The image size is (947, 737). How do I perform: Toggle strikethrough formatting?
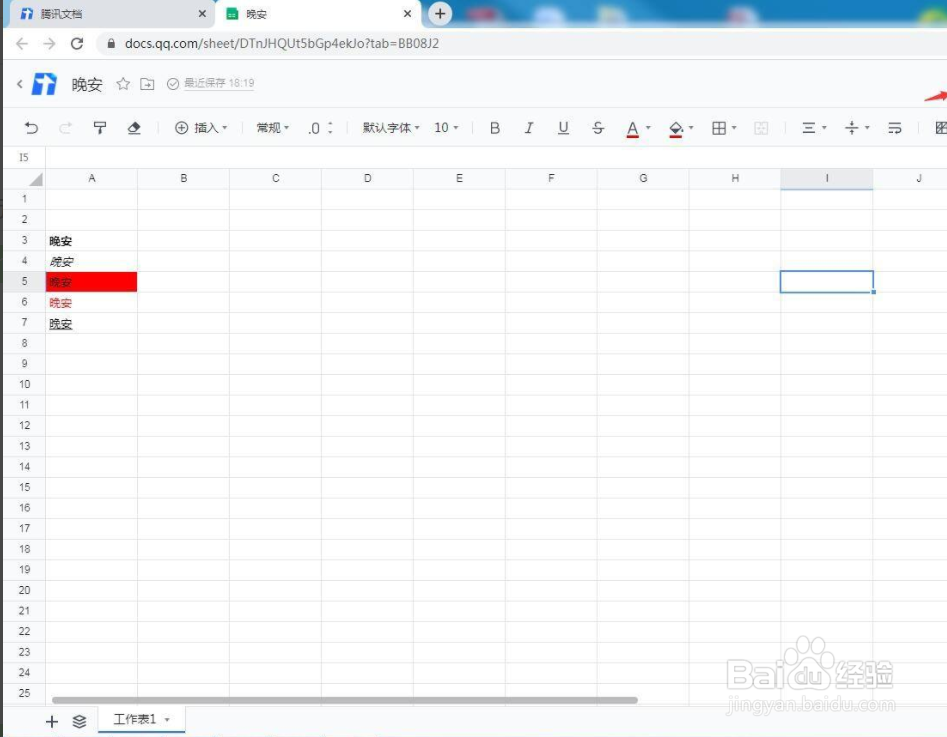tap(598, 128)
